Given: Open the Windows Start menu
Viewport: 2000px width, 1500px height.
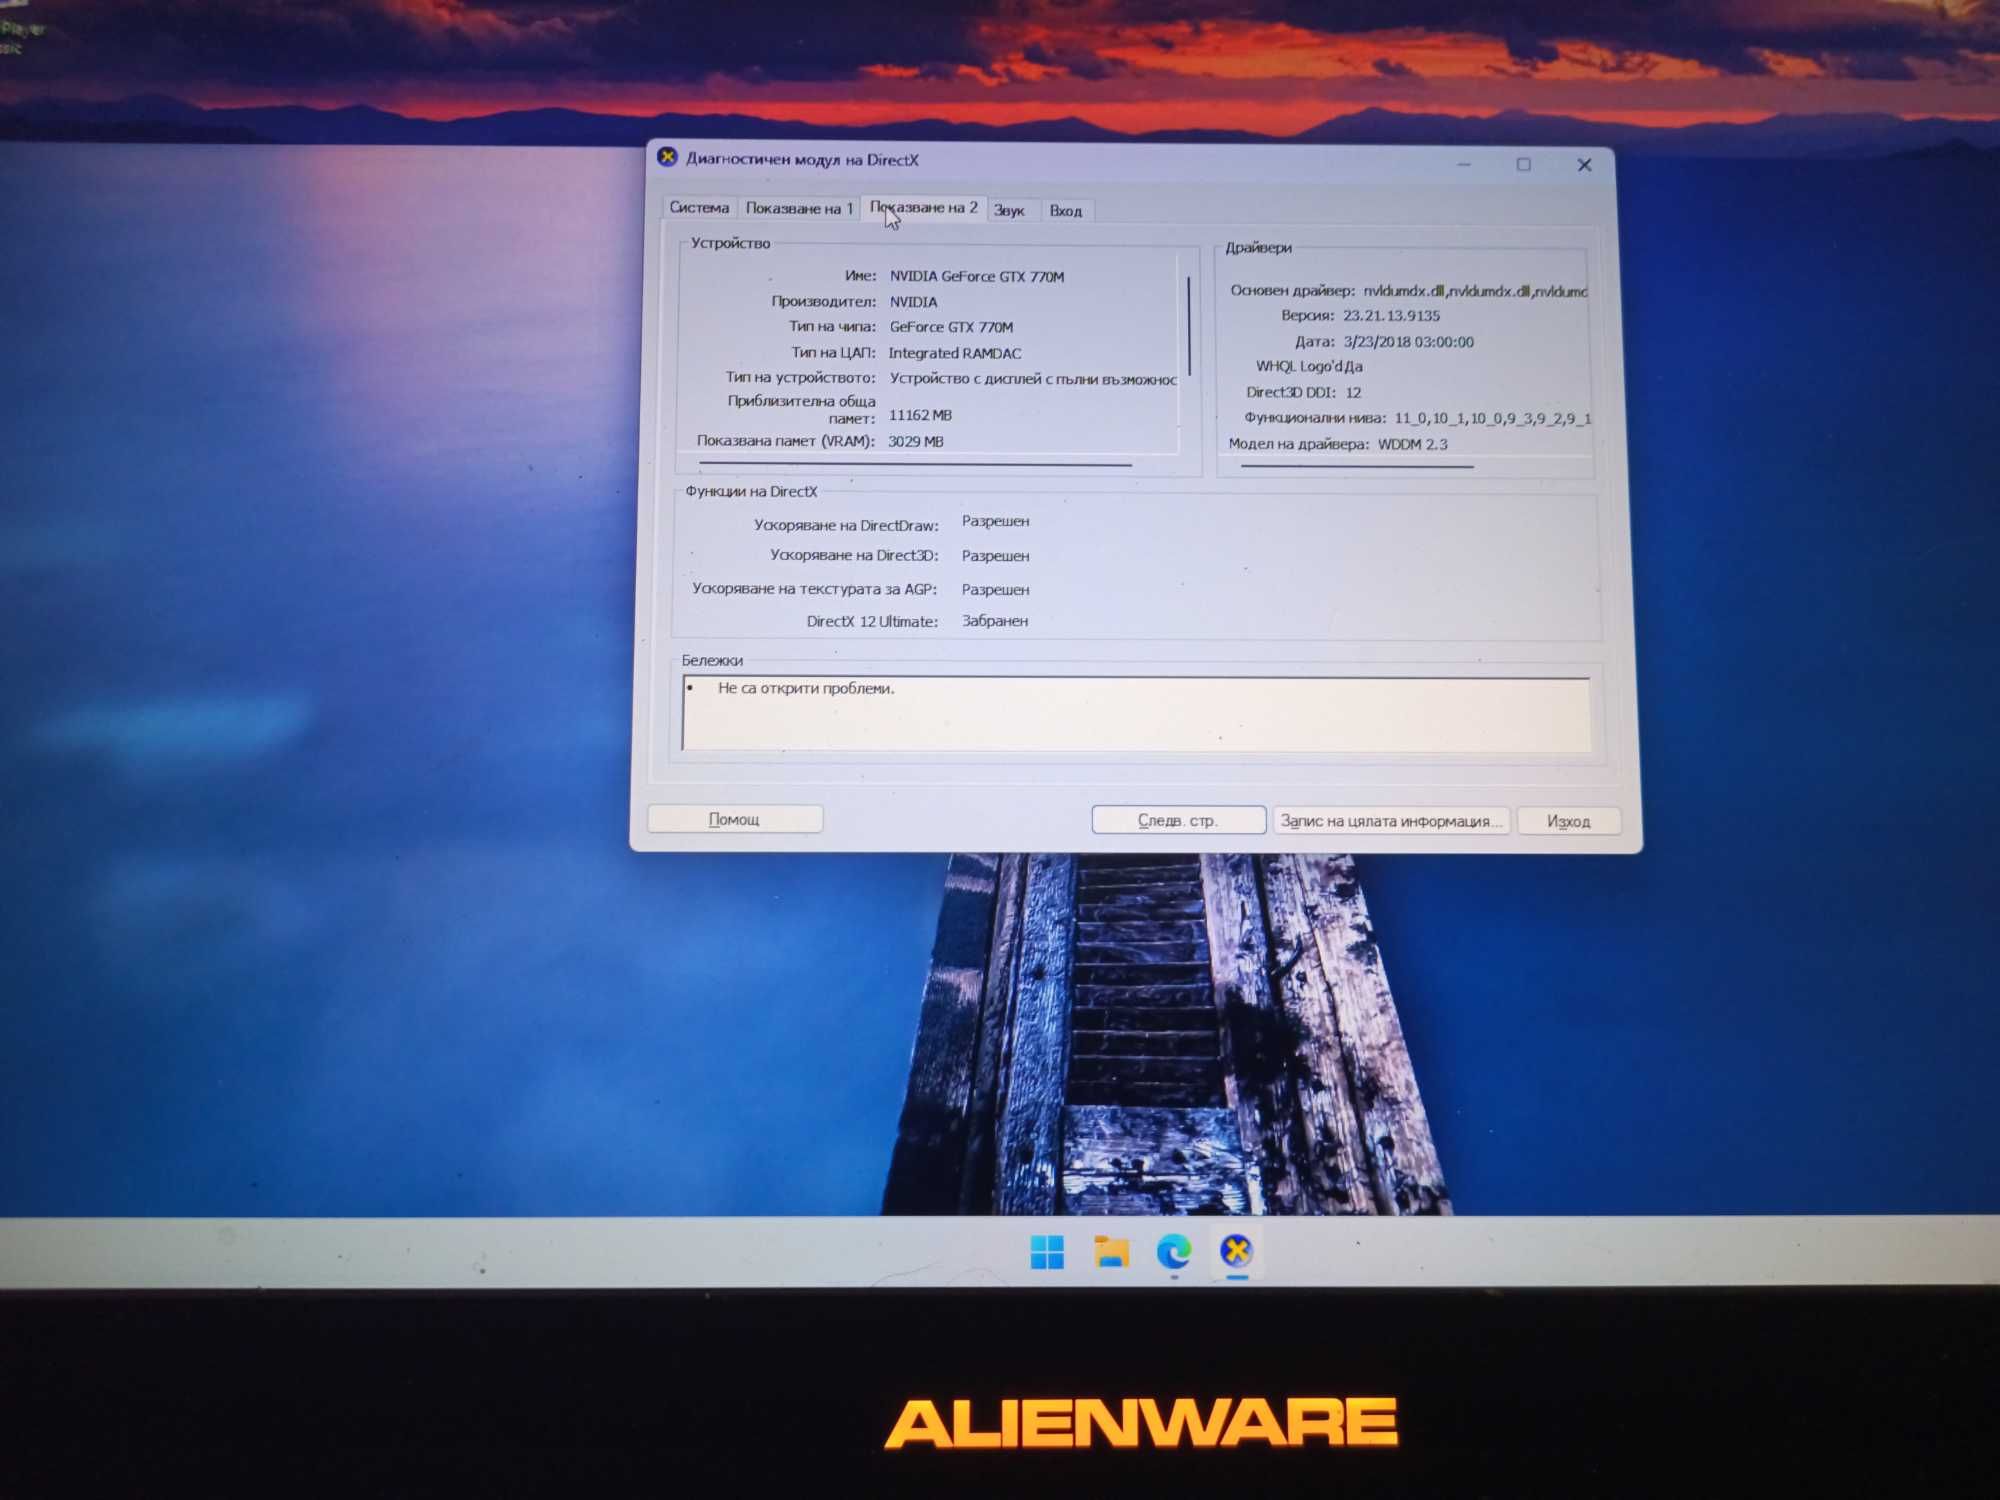Looking at the screenshot, I should [x=1047, y=1251].
